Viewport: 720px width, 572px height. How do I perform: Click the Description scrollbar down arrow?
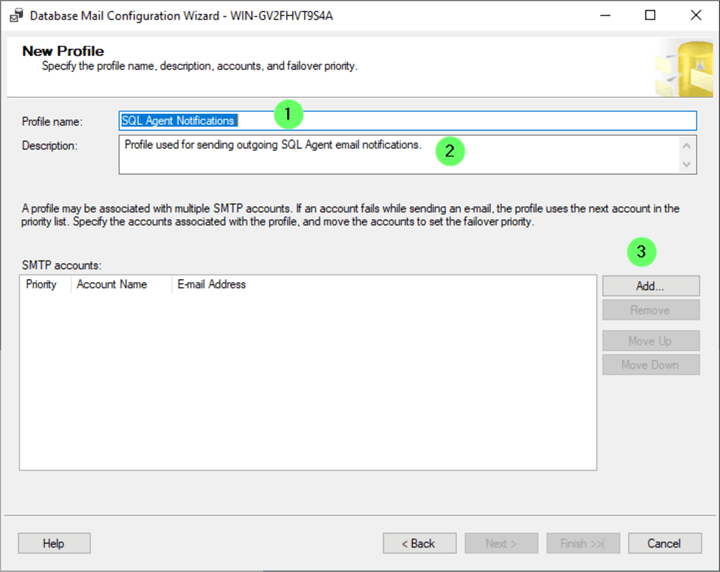[x=686, y=164]
